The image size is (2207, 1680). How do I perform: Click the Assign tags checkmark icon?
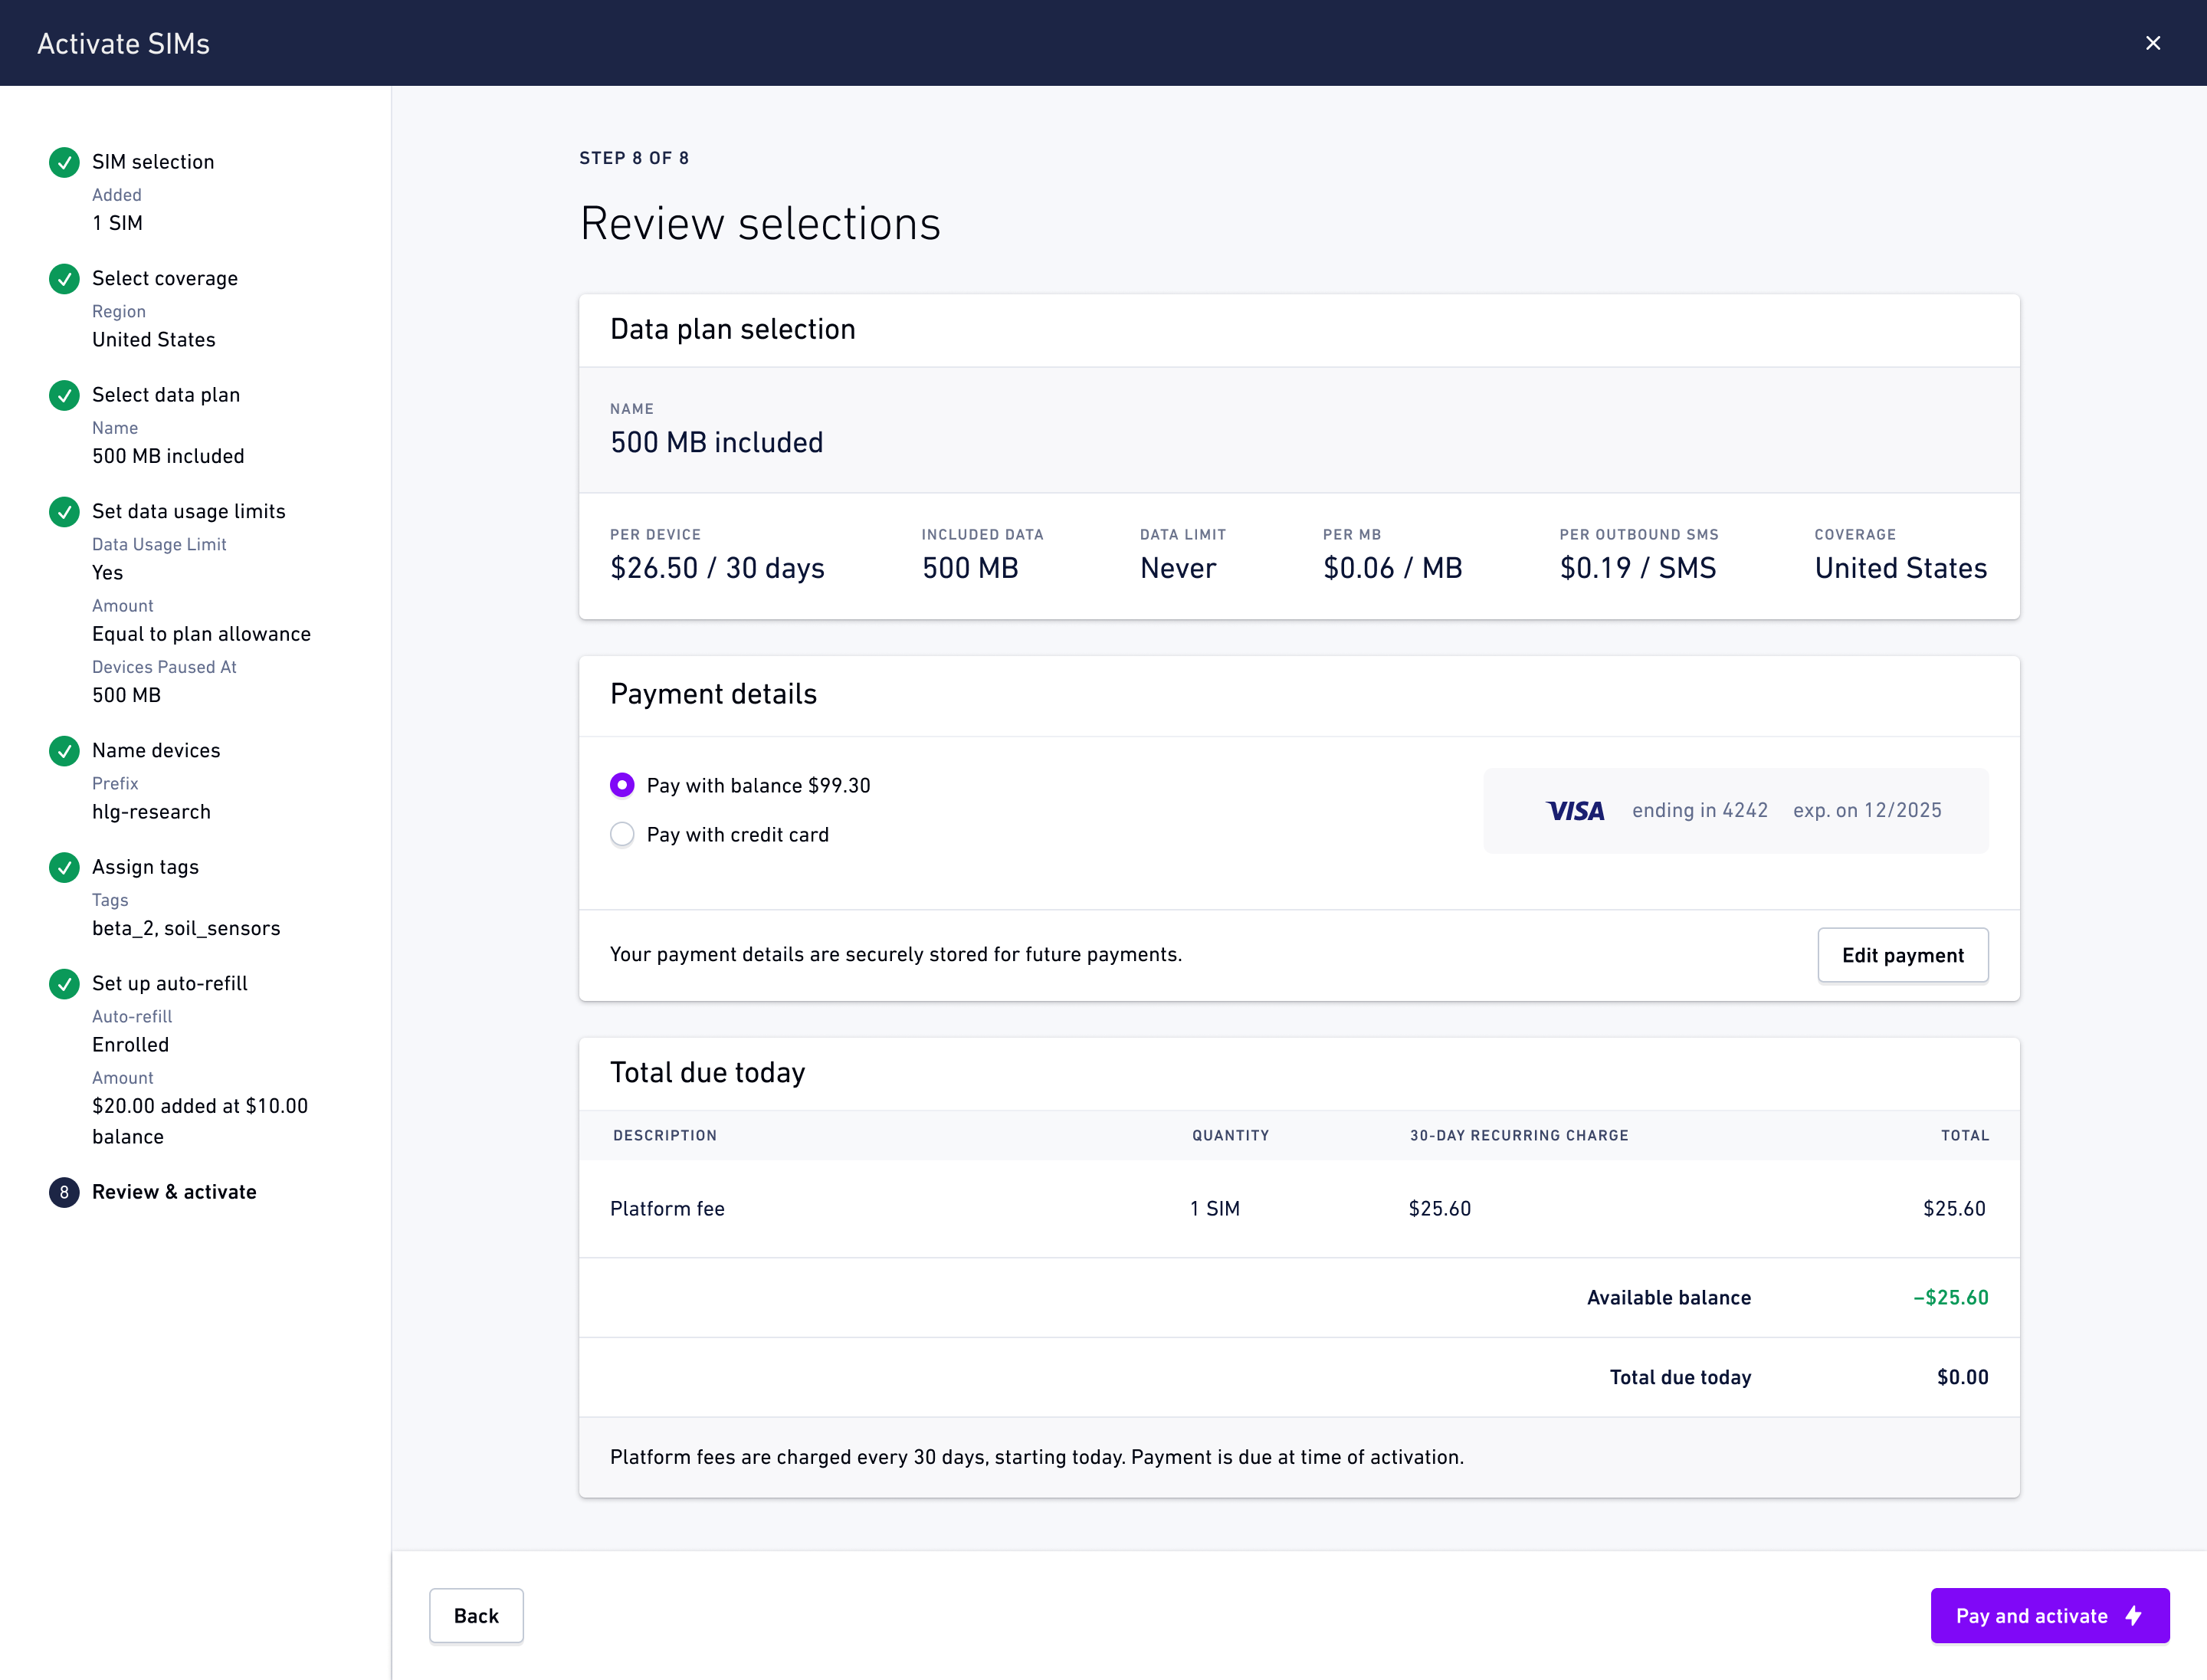64,867
